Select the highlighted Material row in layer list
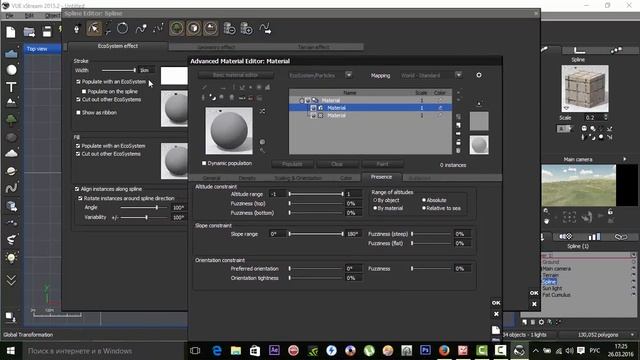The width and height of the screenshot is (640, 360). click(x=370, y=108)
